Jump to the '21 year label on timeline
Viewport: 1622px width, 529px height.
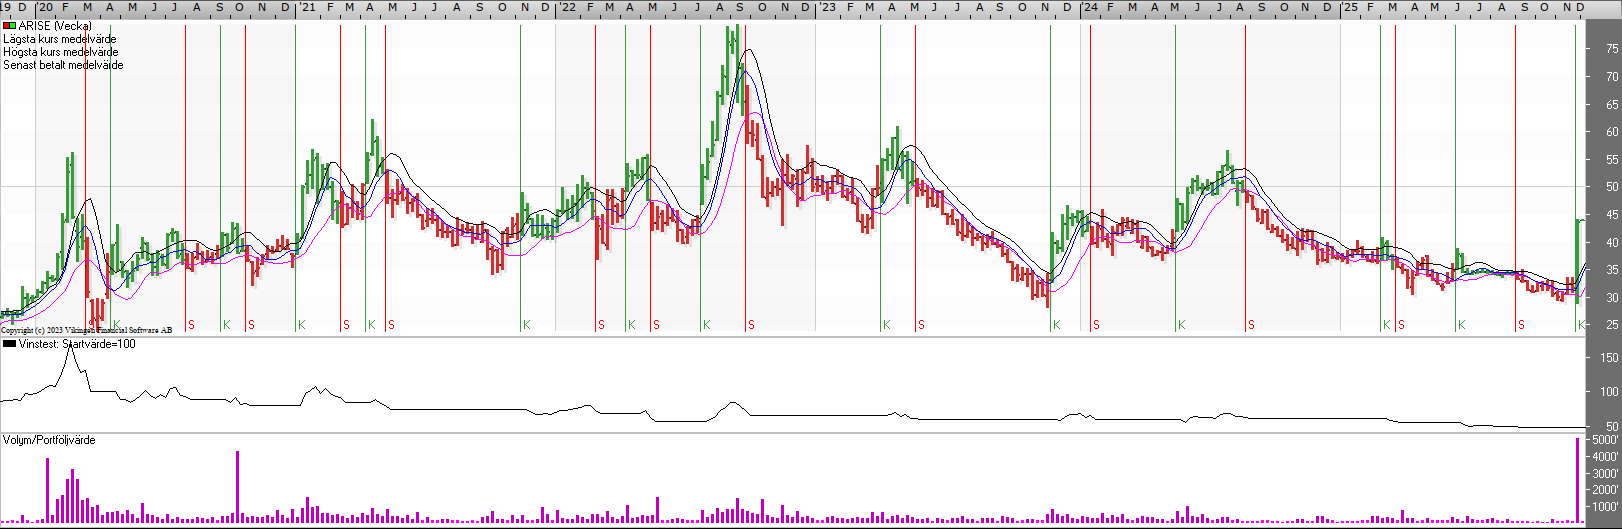tap(307, 7)
